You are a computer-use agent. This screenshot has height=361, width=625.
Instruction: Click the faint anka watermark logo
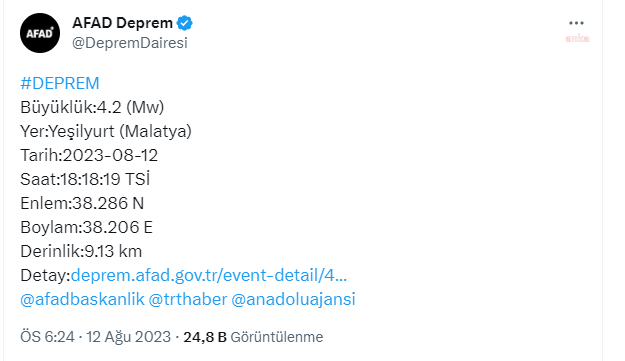pos(577,38)
